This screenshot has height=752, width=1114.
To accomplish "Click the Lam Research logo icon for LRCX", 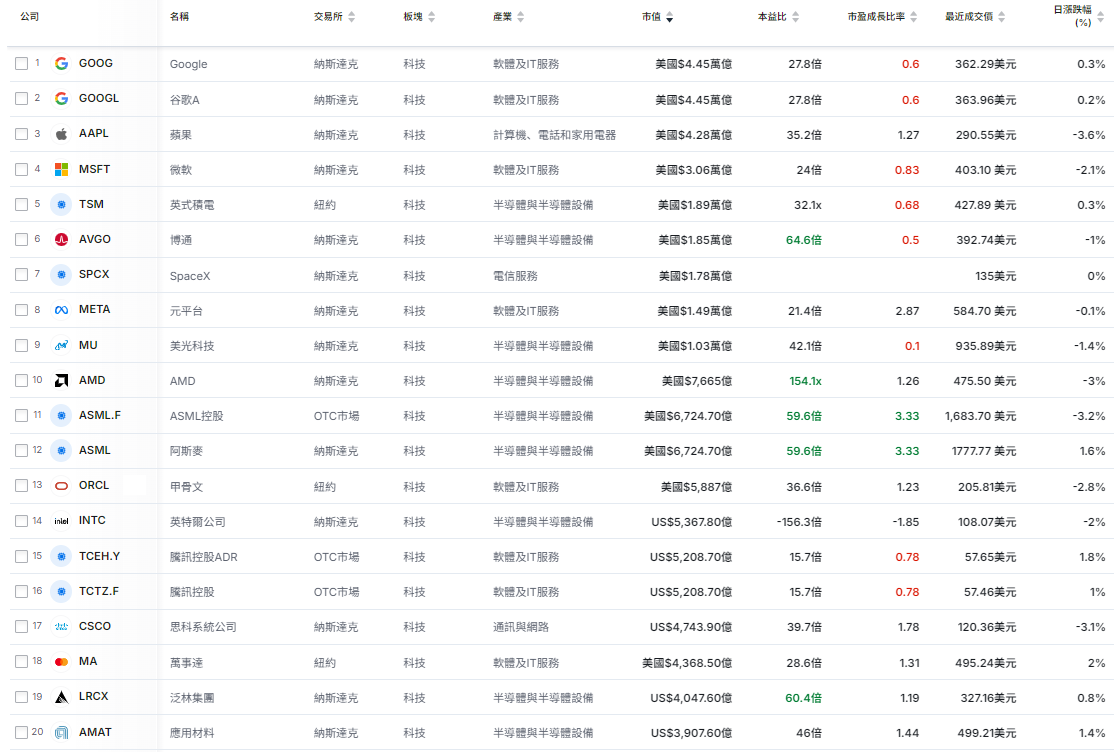I will click(62, 697).
